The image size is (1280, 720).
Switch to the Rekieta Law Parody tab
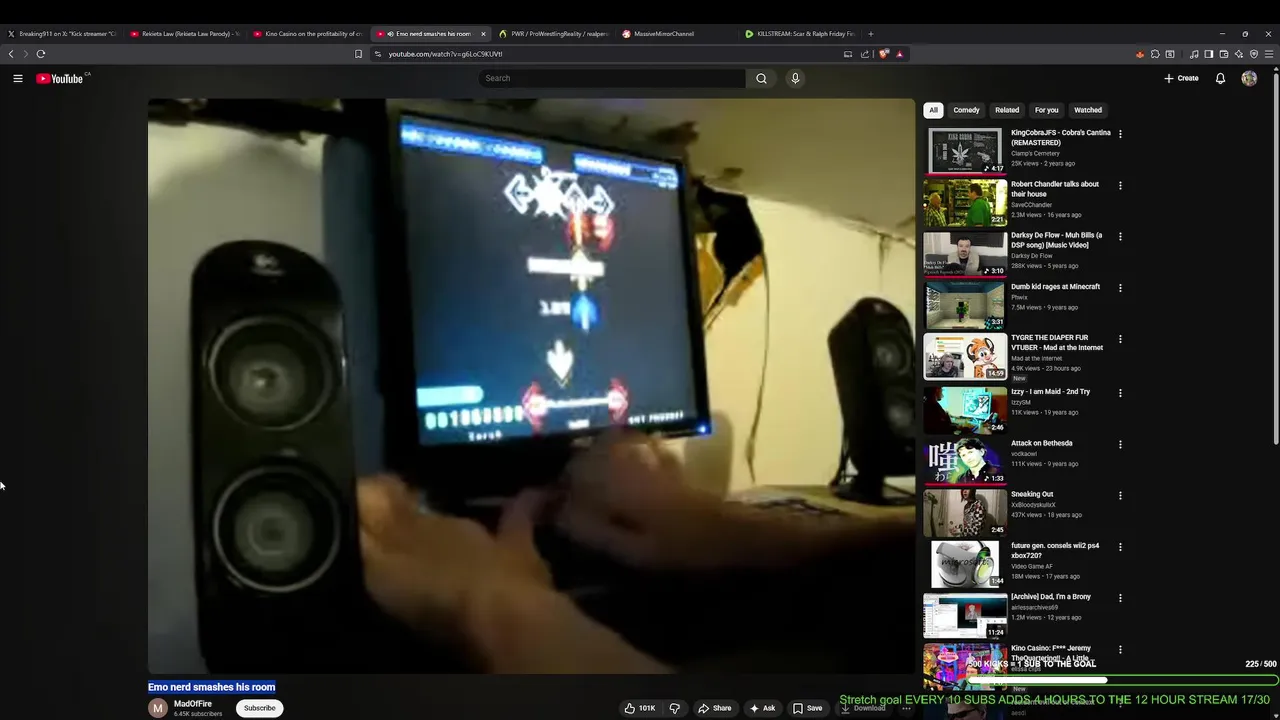point(185,34)
